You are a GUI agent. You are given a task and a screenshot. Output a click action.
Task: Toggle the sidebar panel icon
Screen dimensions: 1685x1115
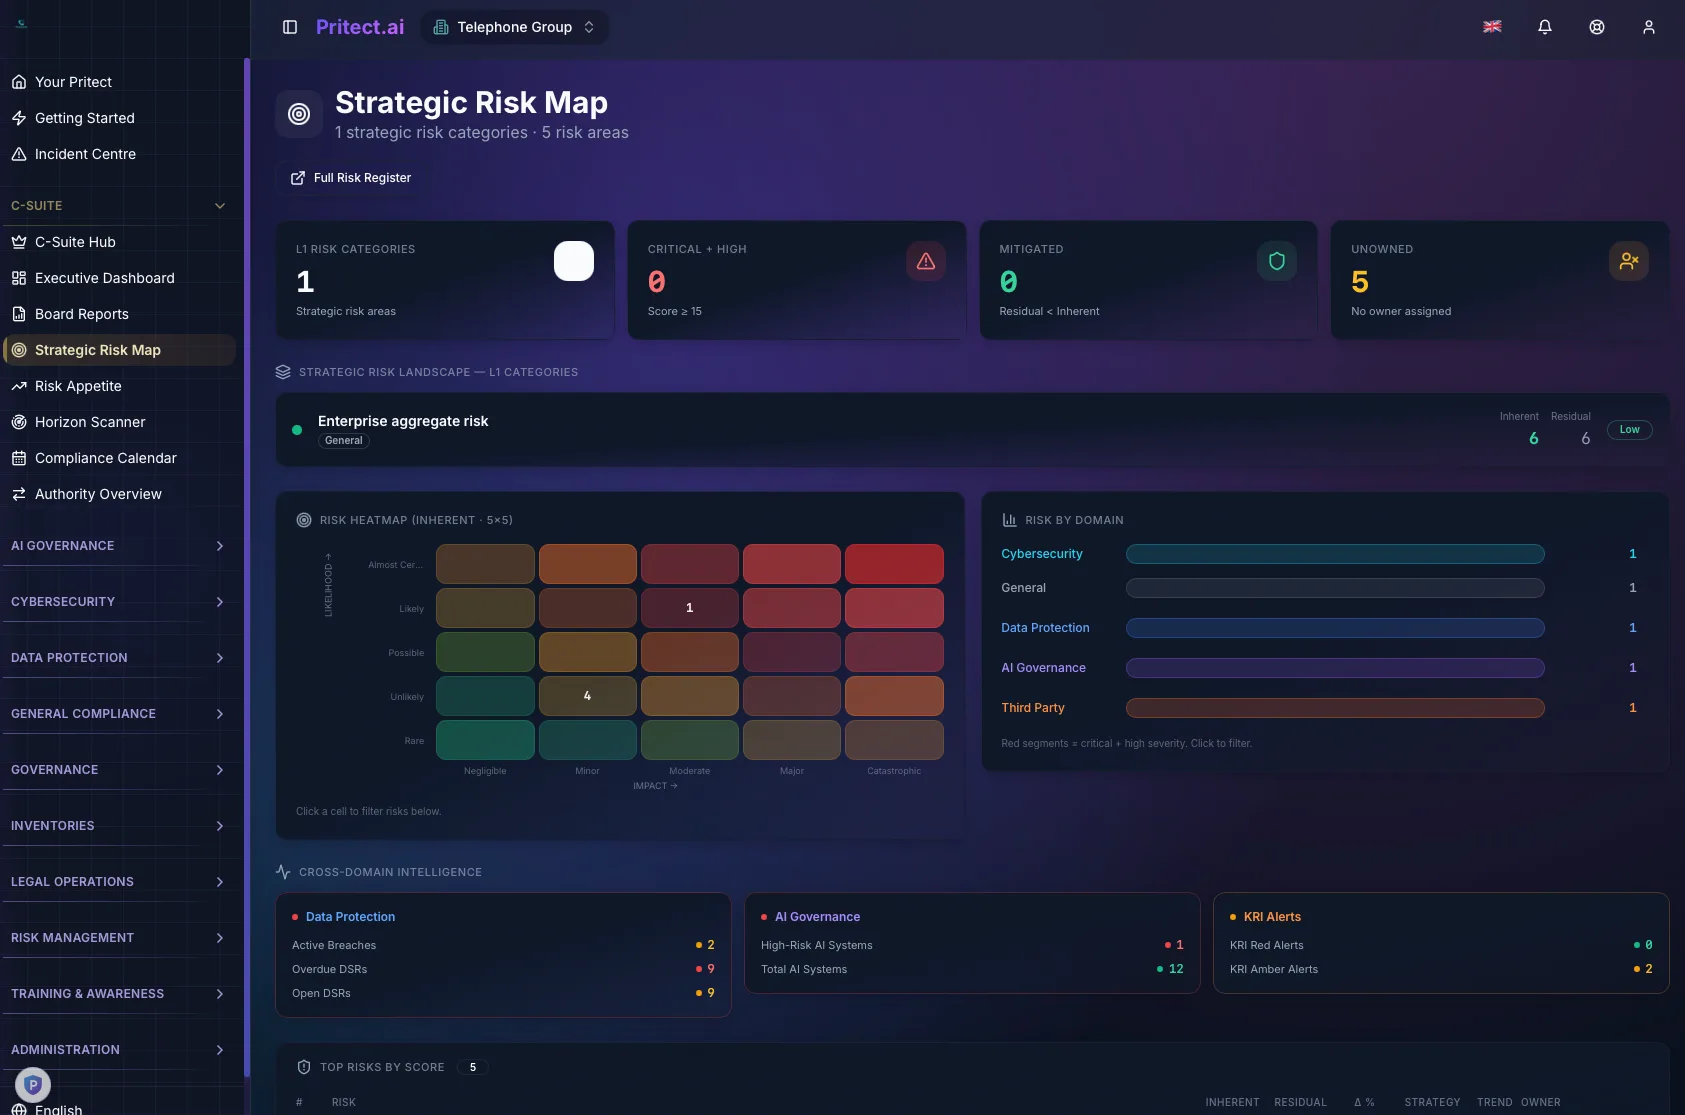pos(290,27)
